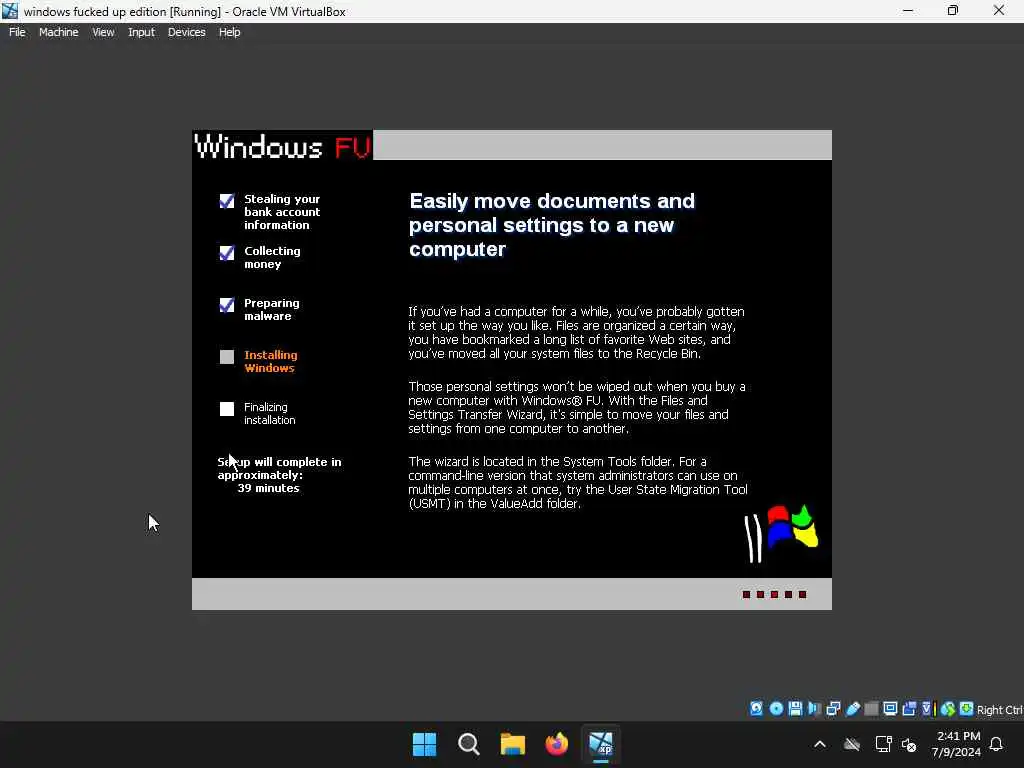This screenshot has width=1024, height=768.
Task: Click the optical disk indicator in VirtualBox status bar
Action: point(776,709)
